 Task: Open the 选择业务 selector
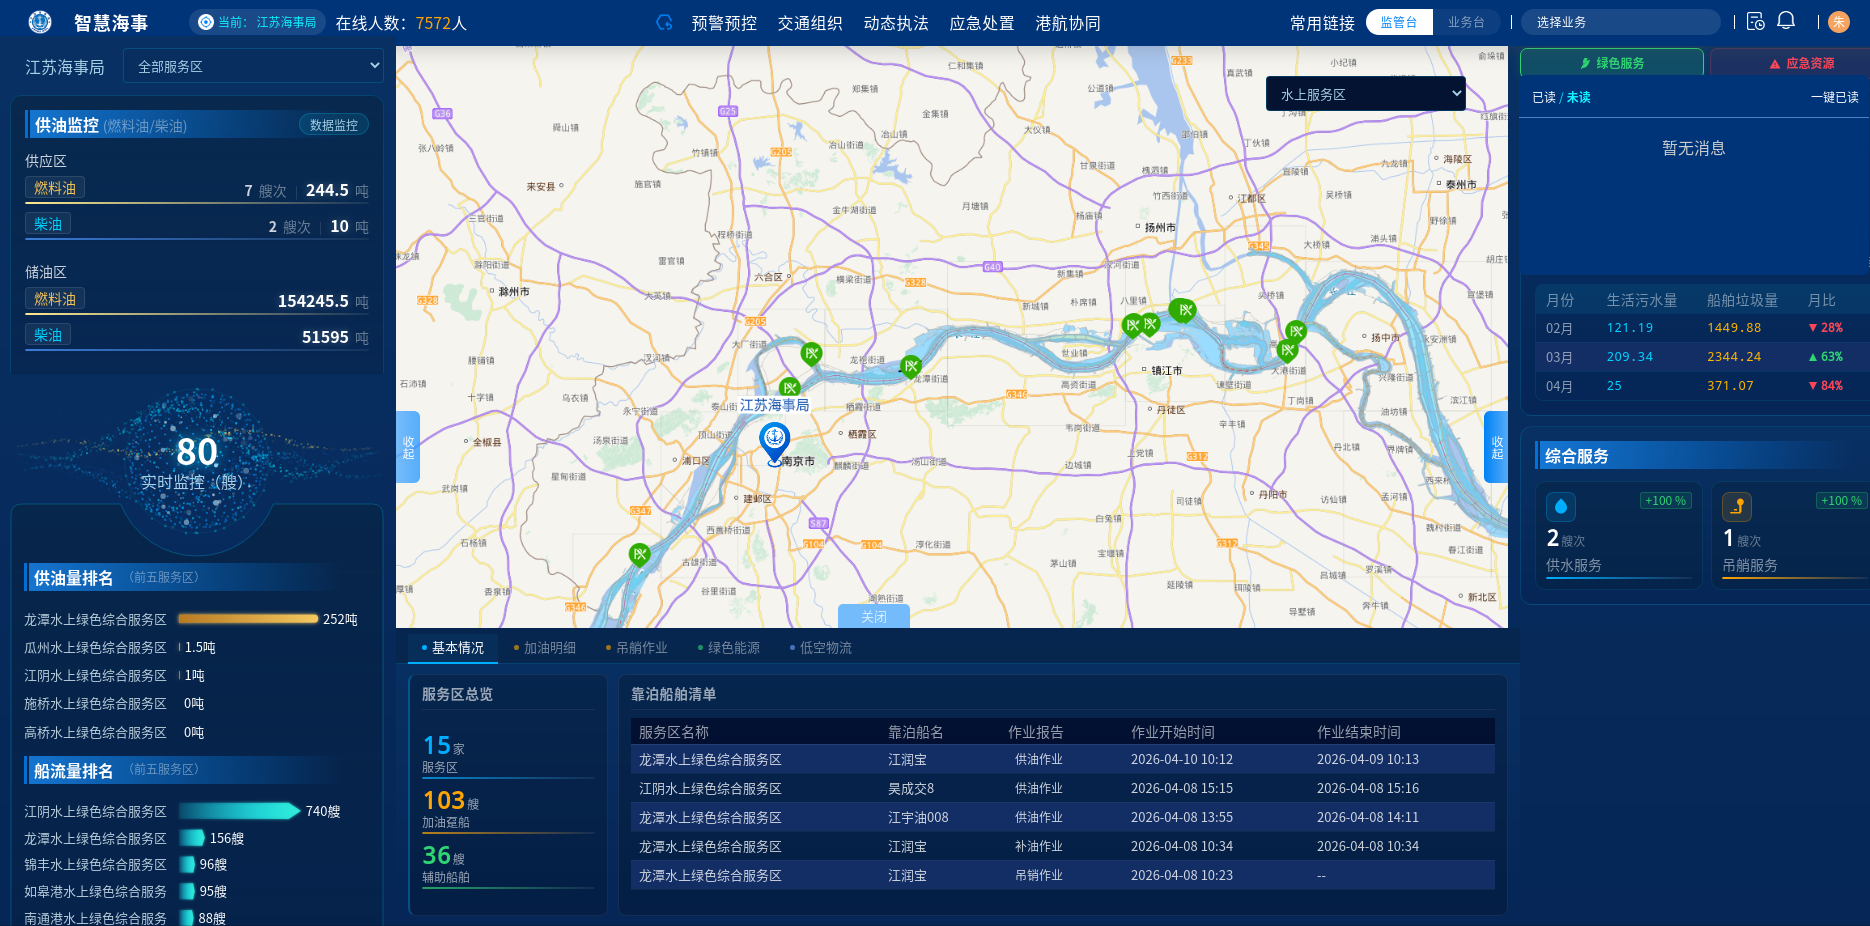click(1620, 22)
